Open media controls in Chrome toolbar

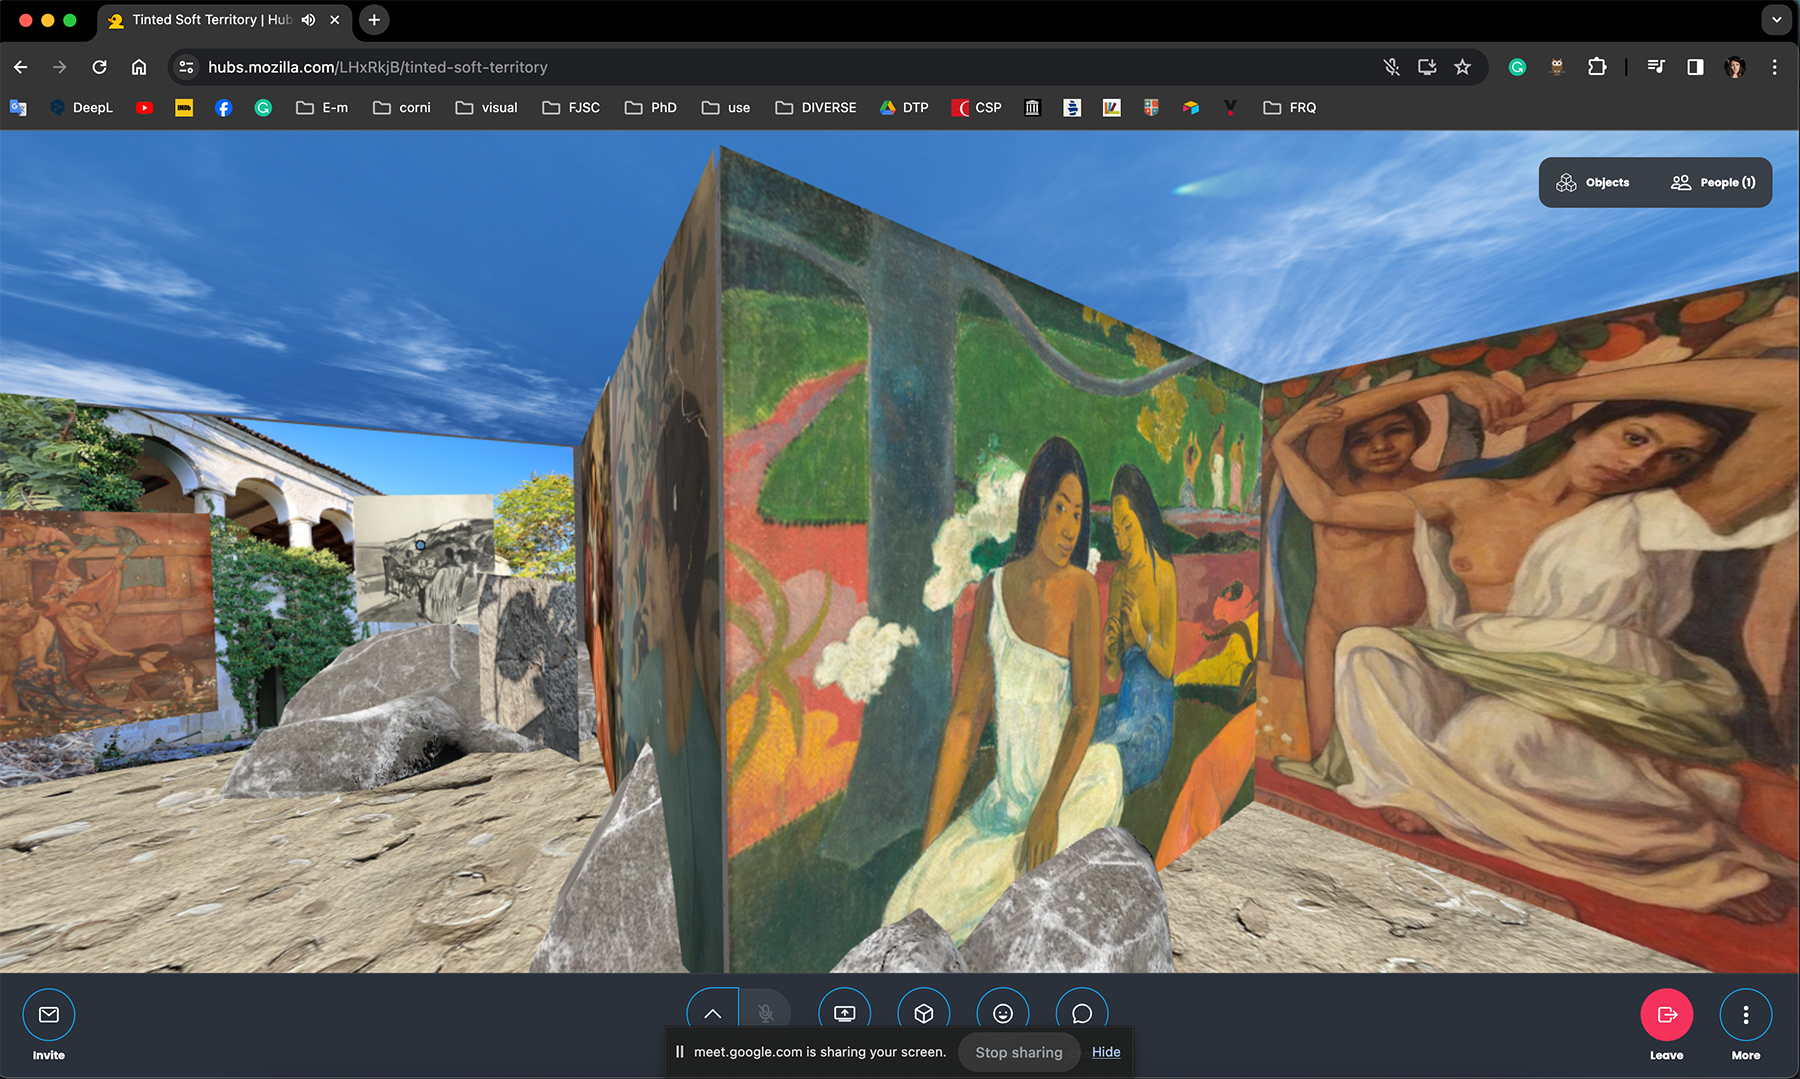click(1656, 67)
